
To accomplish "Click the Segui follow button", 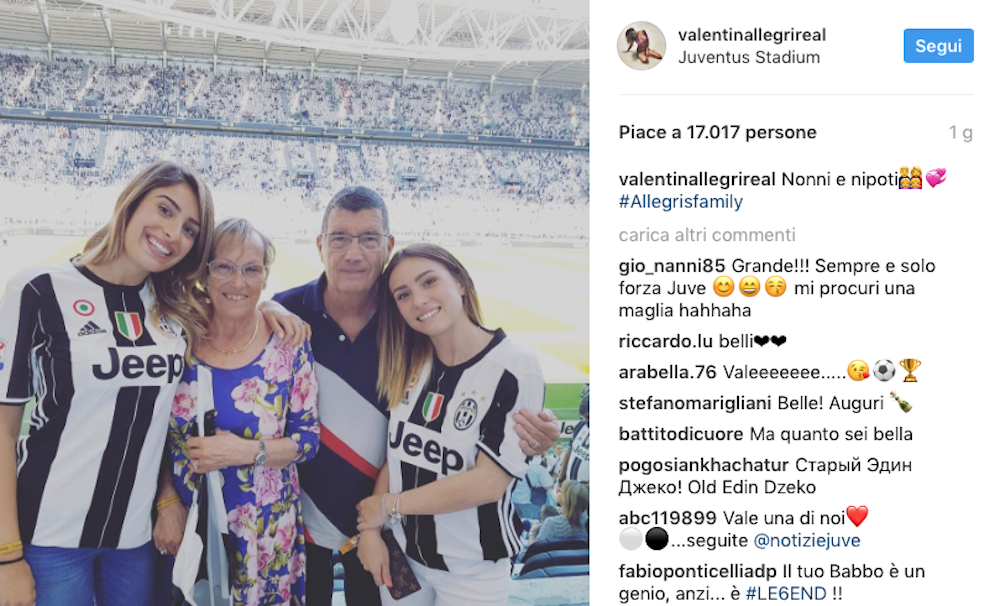I will pos(938,46).
